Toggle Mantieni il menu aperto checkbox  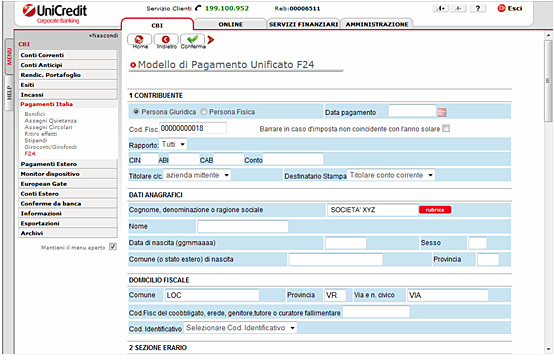113,247
